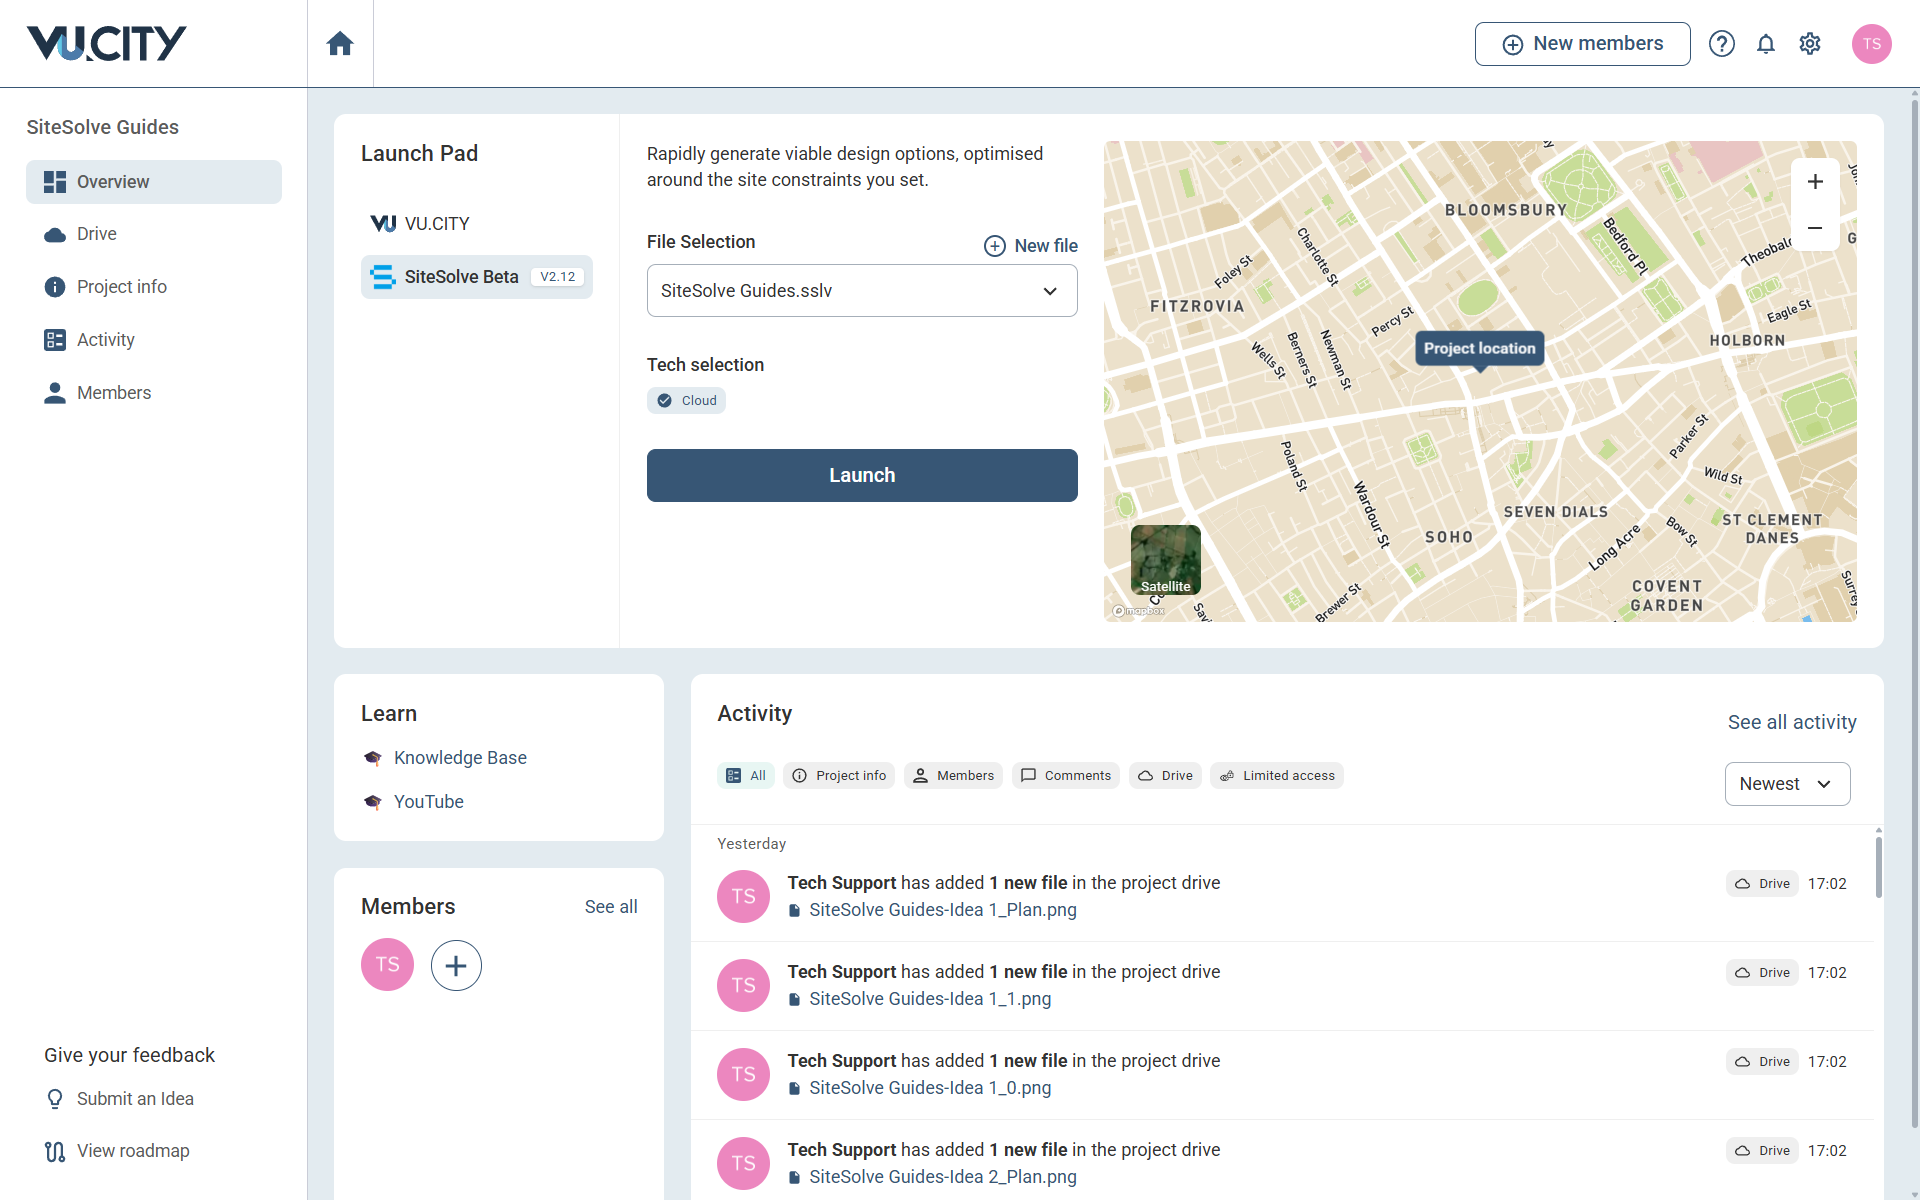Viewport: 1920px width, 1200px height.
Task: Switch map to Satellite thumbnail view
Action: click(x=1166, y=560)
